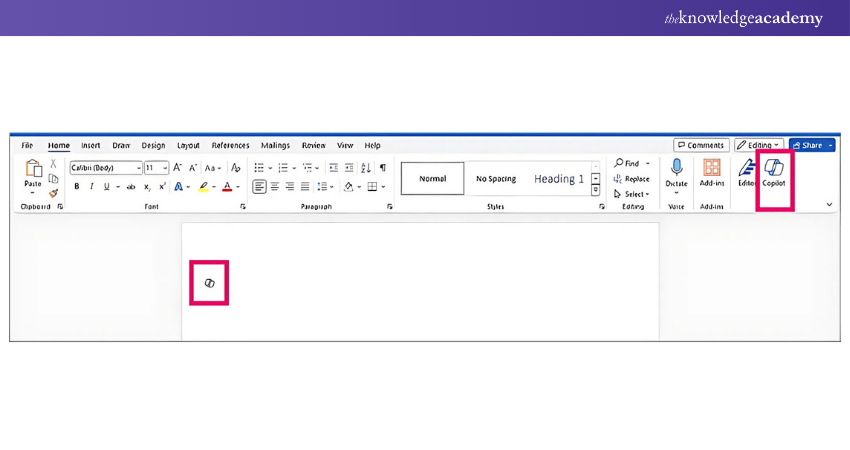Apply center text alignment
This screenshot has height=450, width=850.
[x=275, y=186]
